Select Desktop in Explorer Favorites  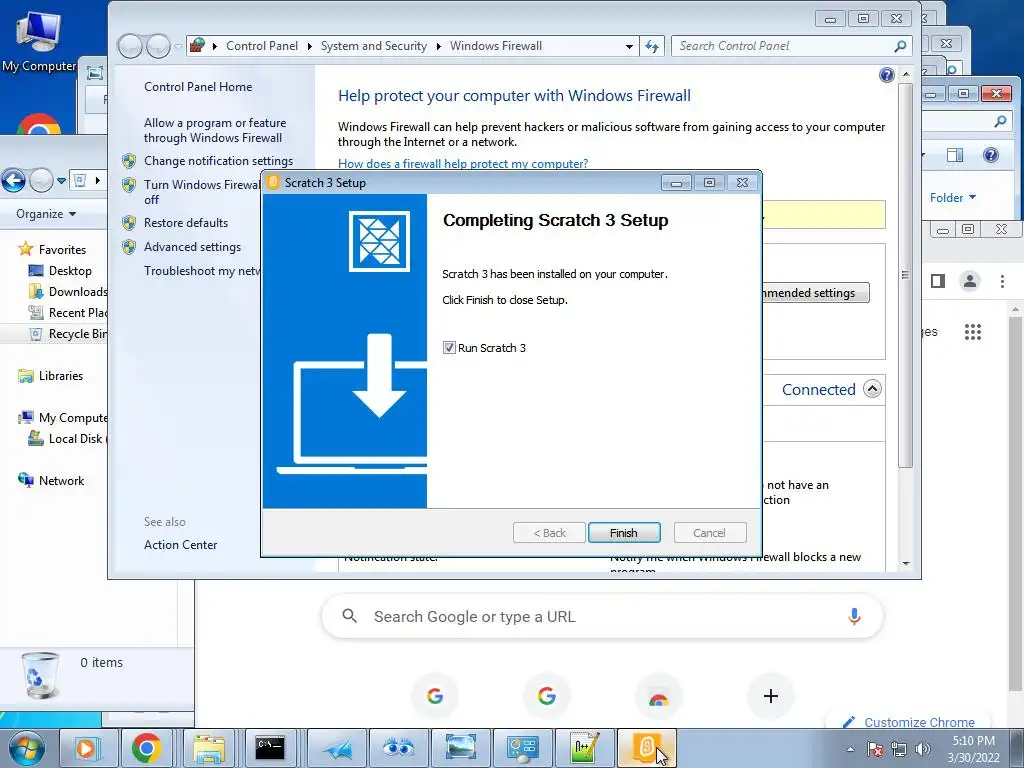(x=70, y=270)
